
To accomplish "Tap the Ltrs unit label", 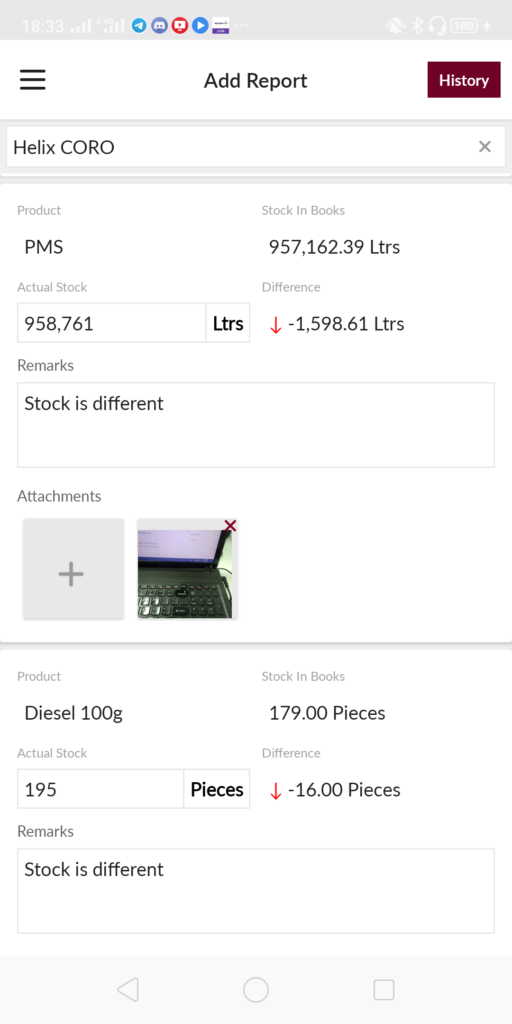I will coord(228,323).
